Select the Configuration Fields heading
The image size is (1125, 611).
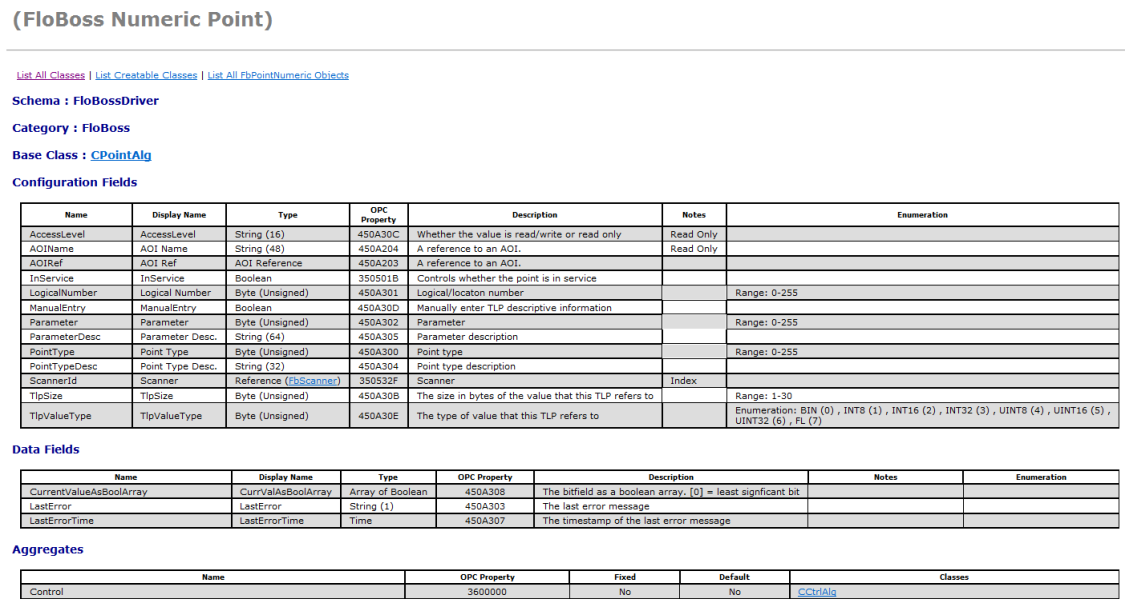click(x=75, y=182)
